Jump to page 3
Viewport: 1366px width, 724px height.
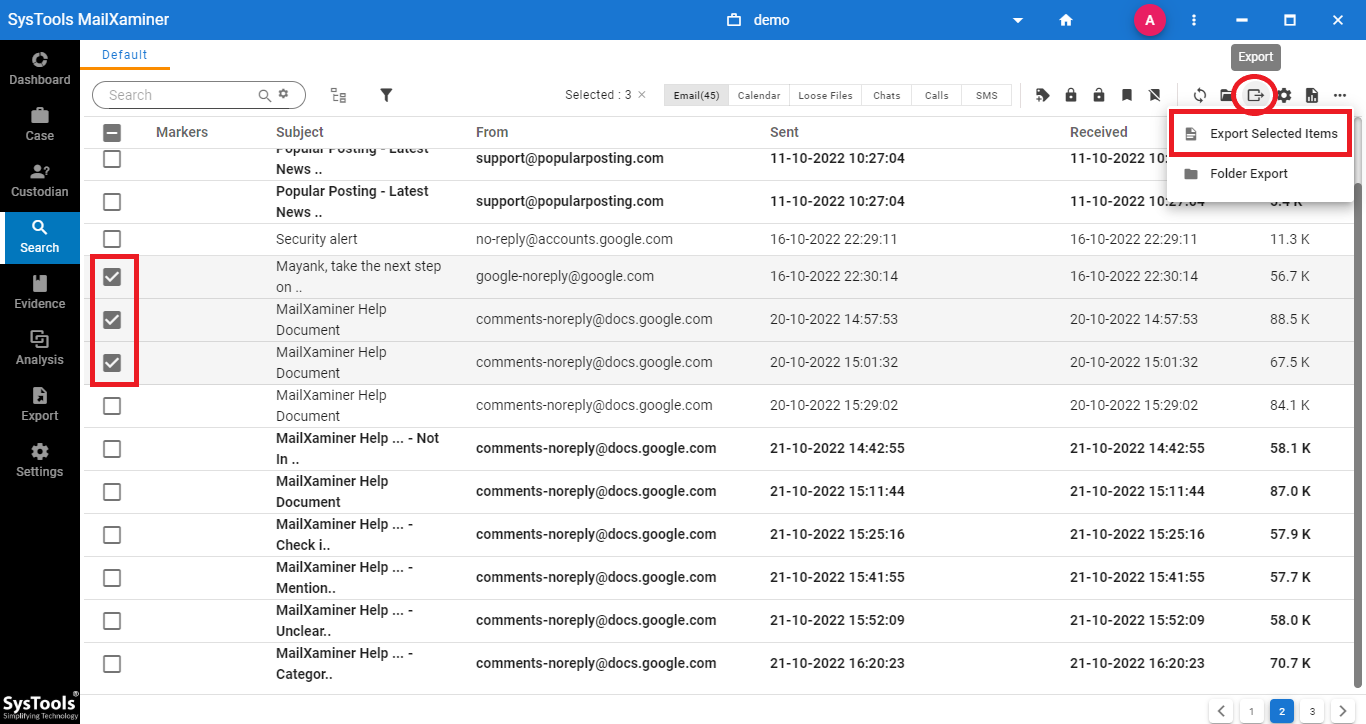tap(1312, 711)
